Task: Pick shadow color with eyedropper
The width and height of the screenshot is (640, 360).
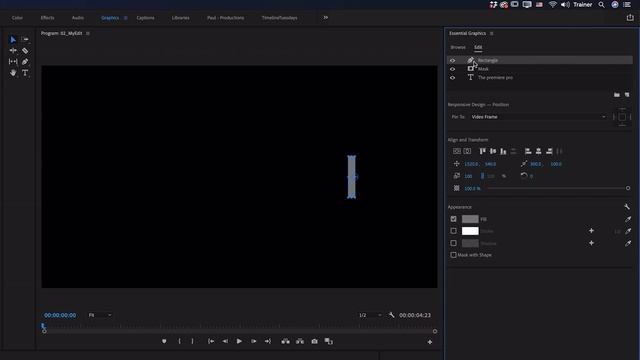Action: (x=628, y=243)
